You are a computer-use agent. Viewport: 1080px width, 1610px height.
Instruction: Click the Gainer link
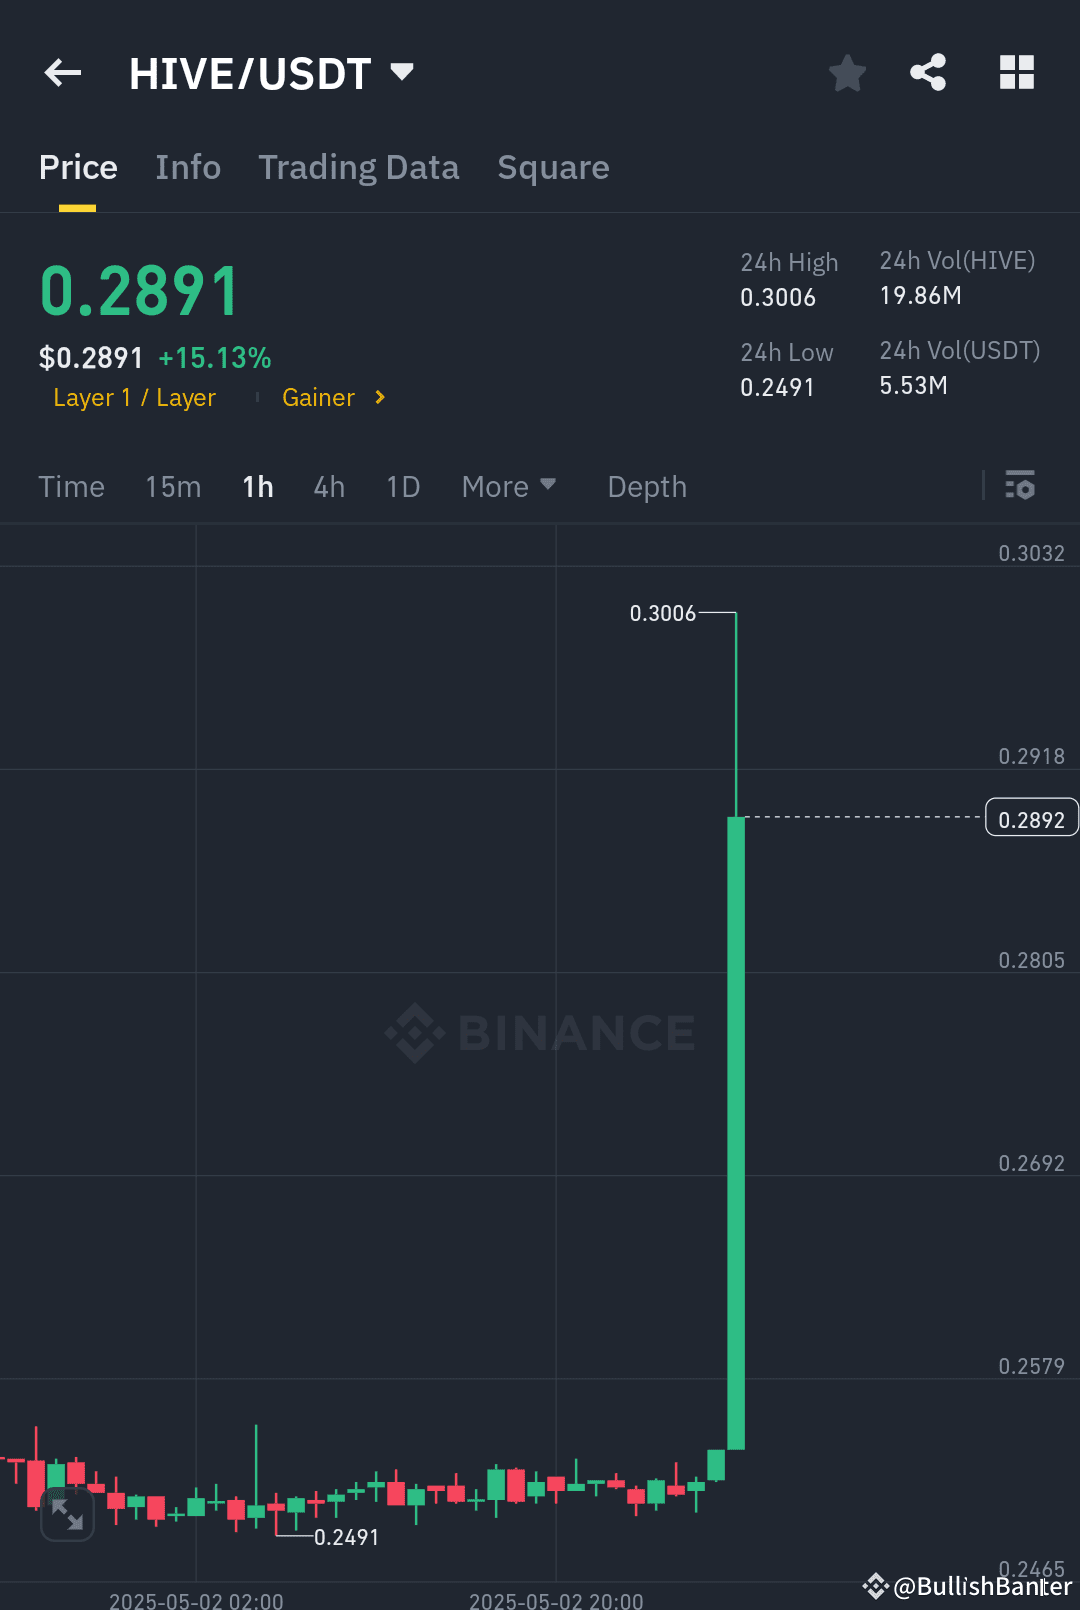318,397
